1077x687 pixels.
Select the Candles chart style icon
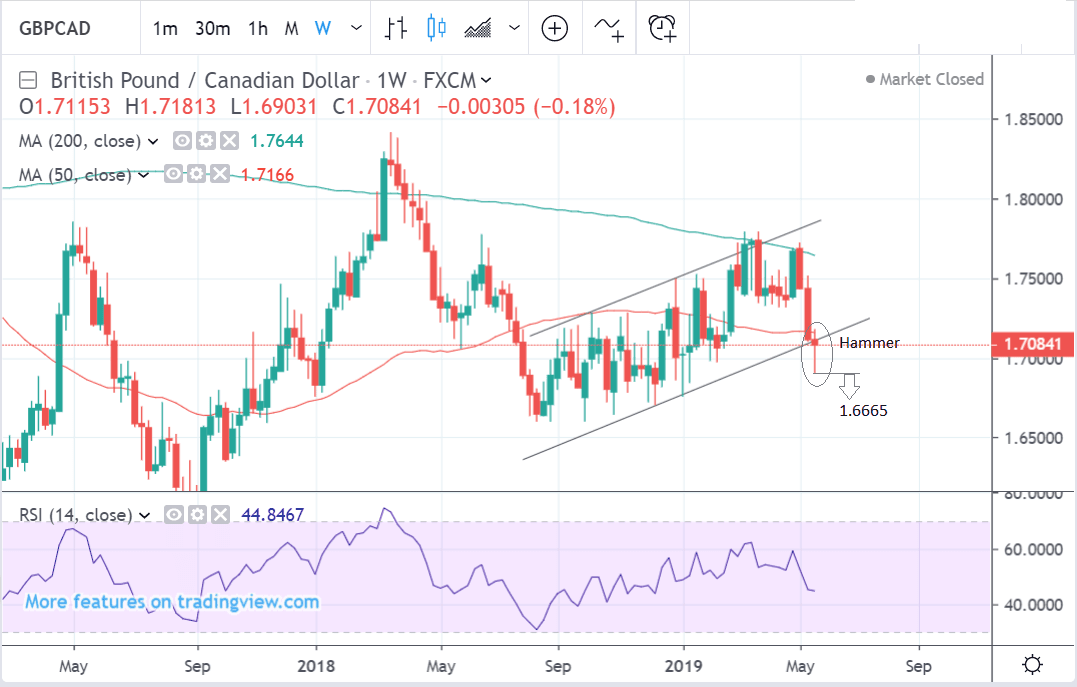[436, 28]
